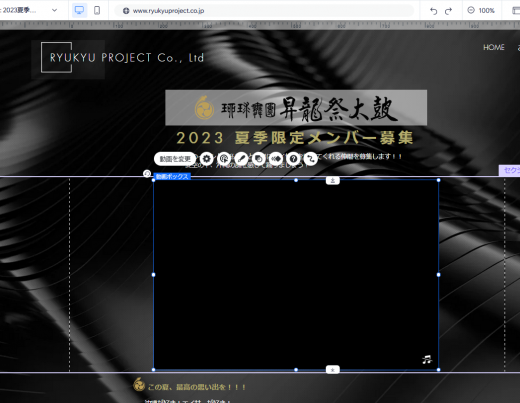Select the この夏、最高の思い出を text
This screenshot has width=520, height=403.
197,387
